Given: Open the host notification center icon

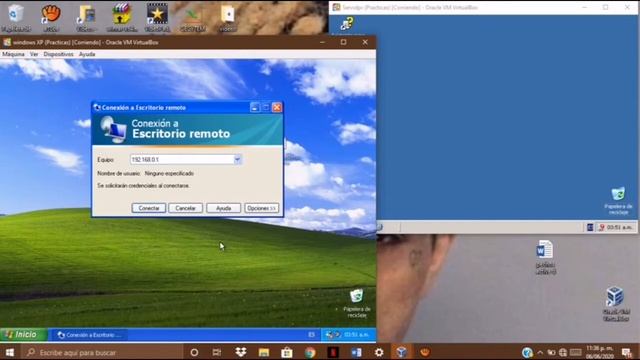Looking at the screenshot, I should [x=627, y=352].
